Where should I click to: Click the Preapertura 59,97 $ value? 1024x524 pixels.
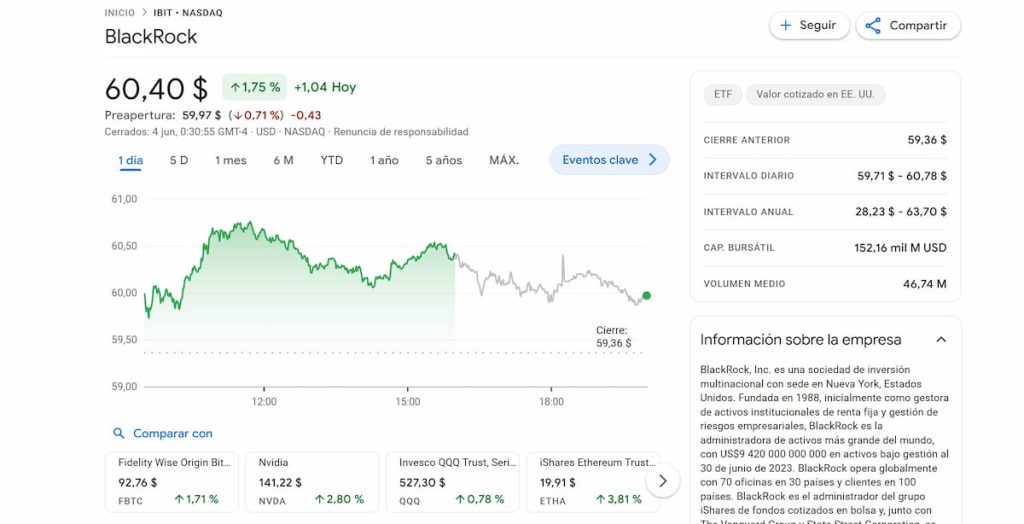[201, 115]
